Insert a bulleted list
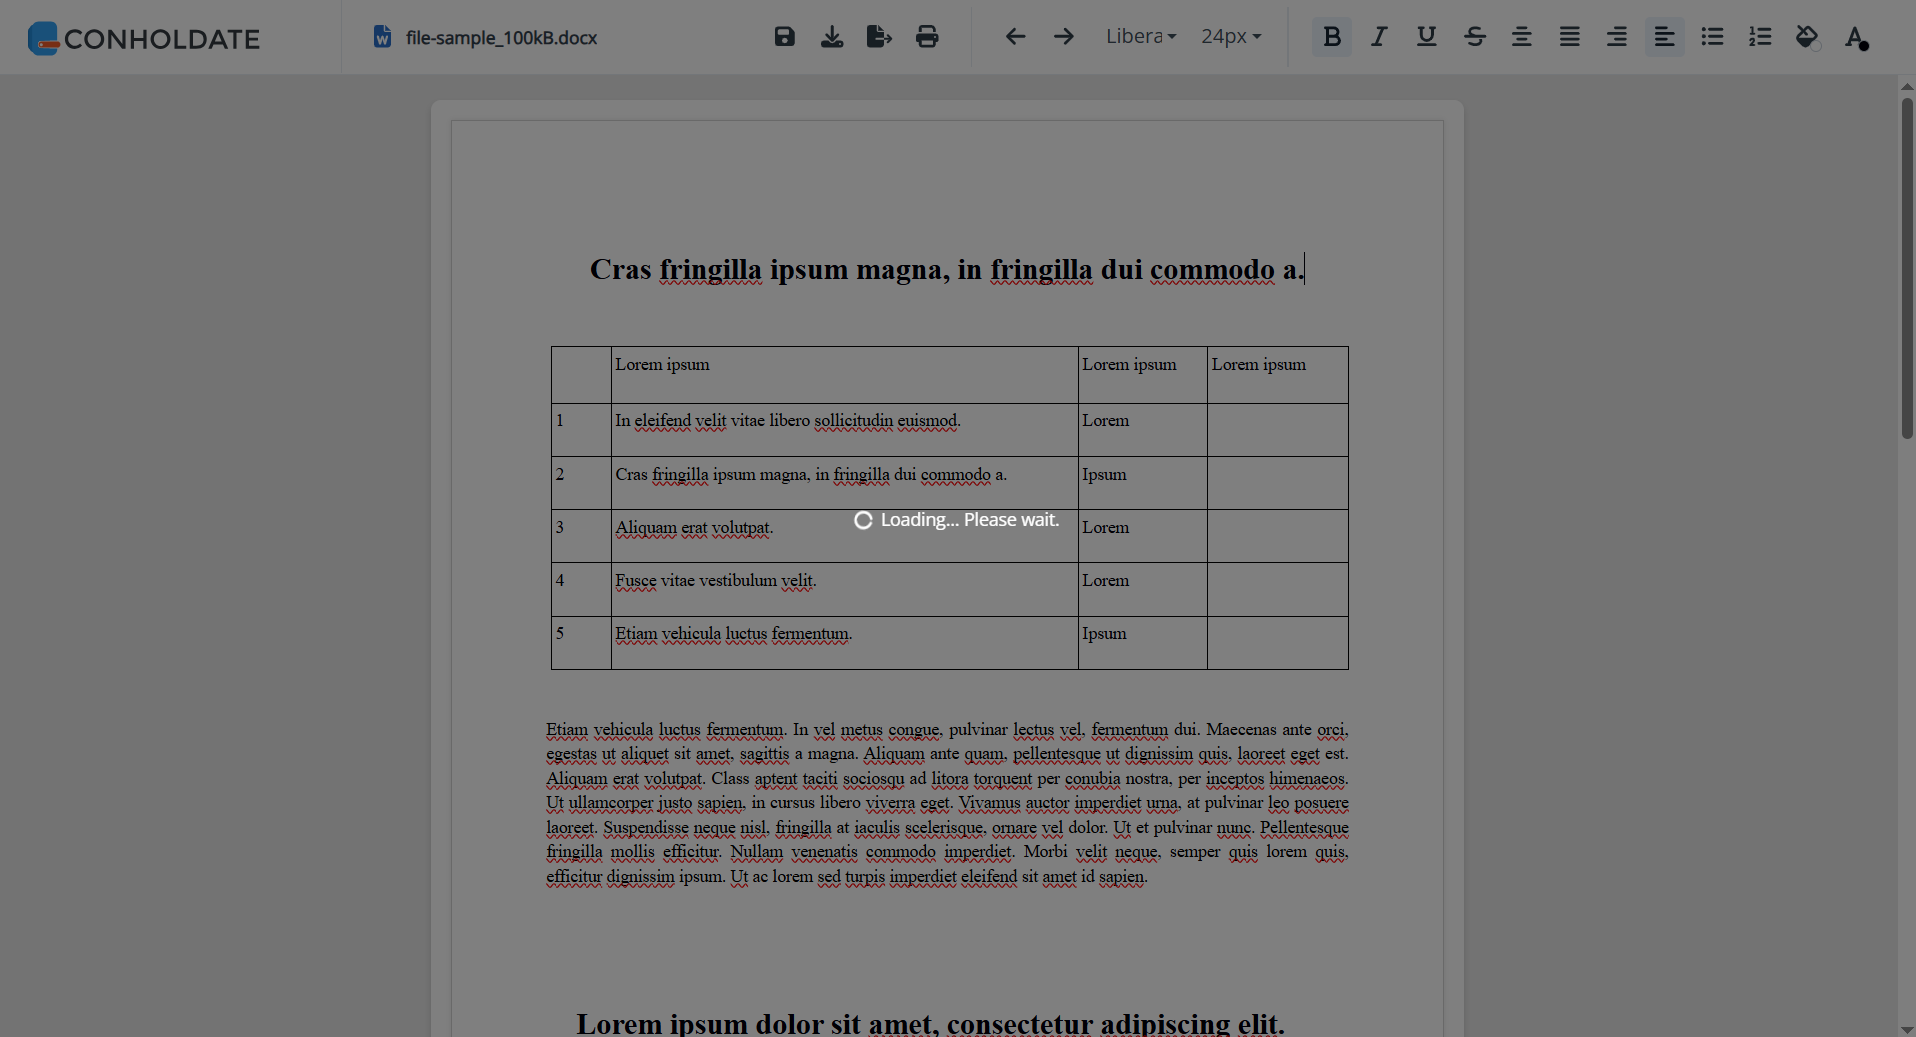 [x=1713, y=37]
